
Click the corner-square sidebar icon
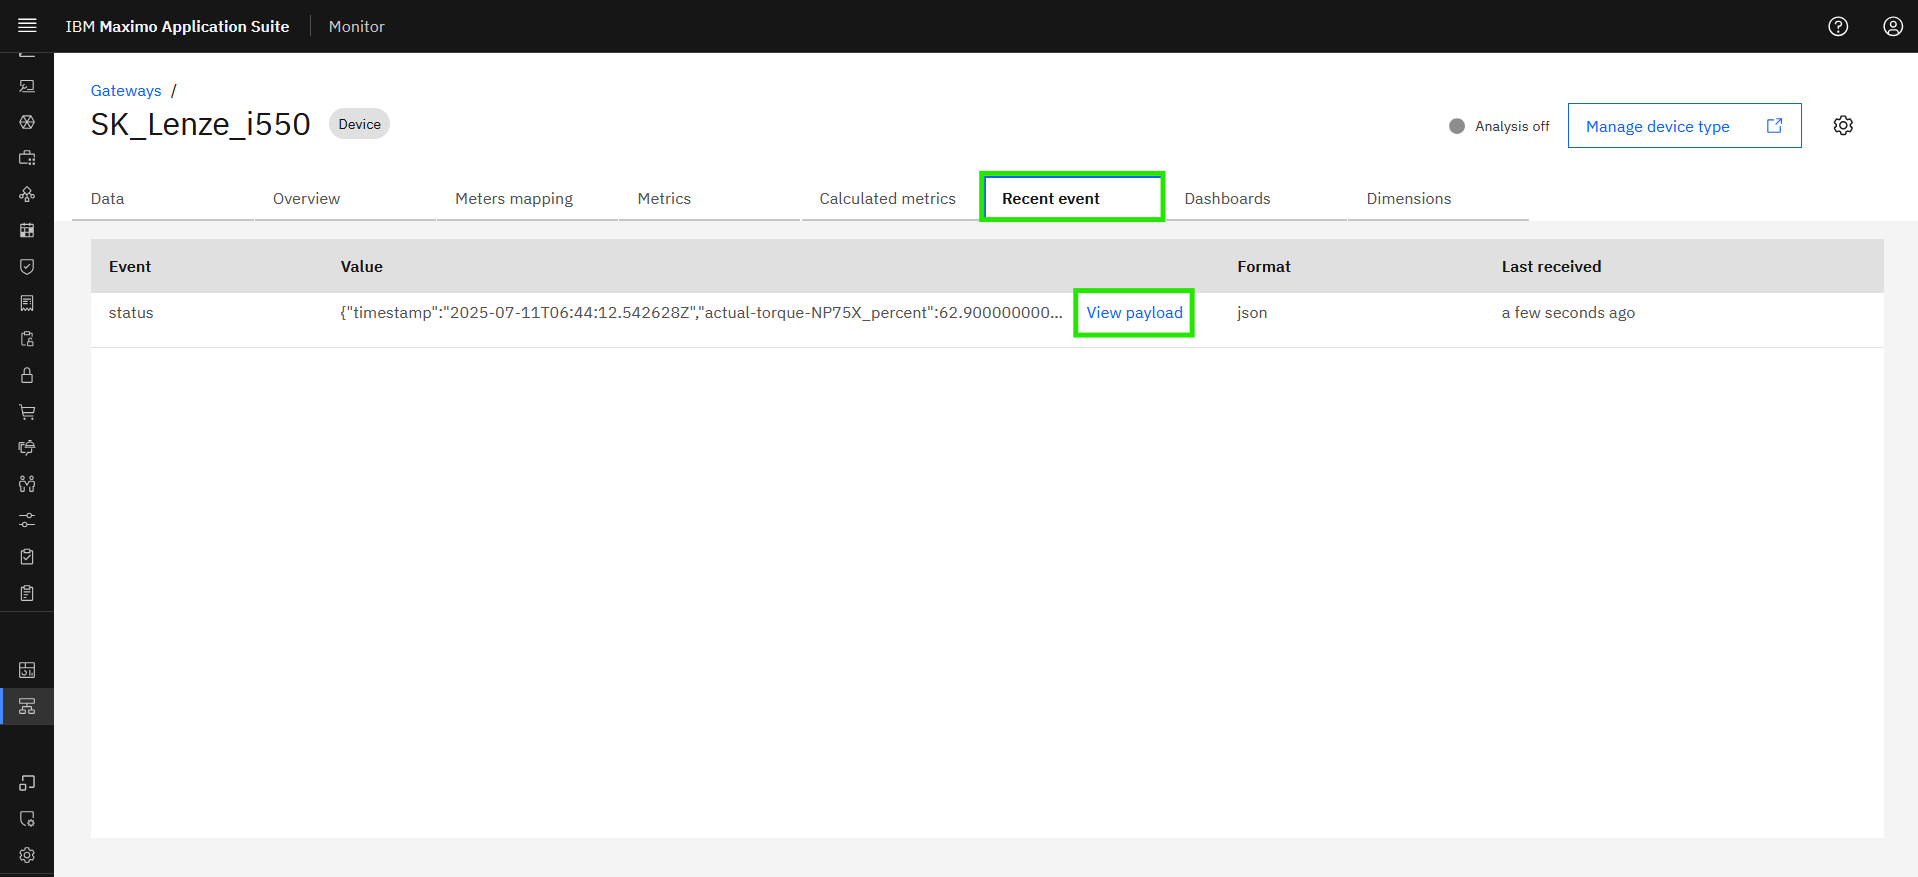[27, 782]
